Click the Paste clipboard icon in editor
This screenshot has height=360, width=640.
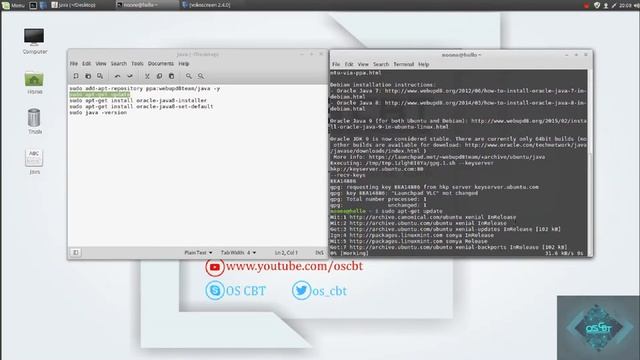point(171,76)
